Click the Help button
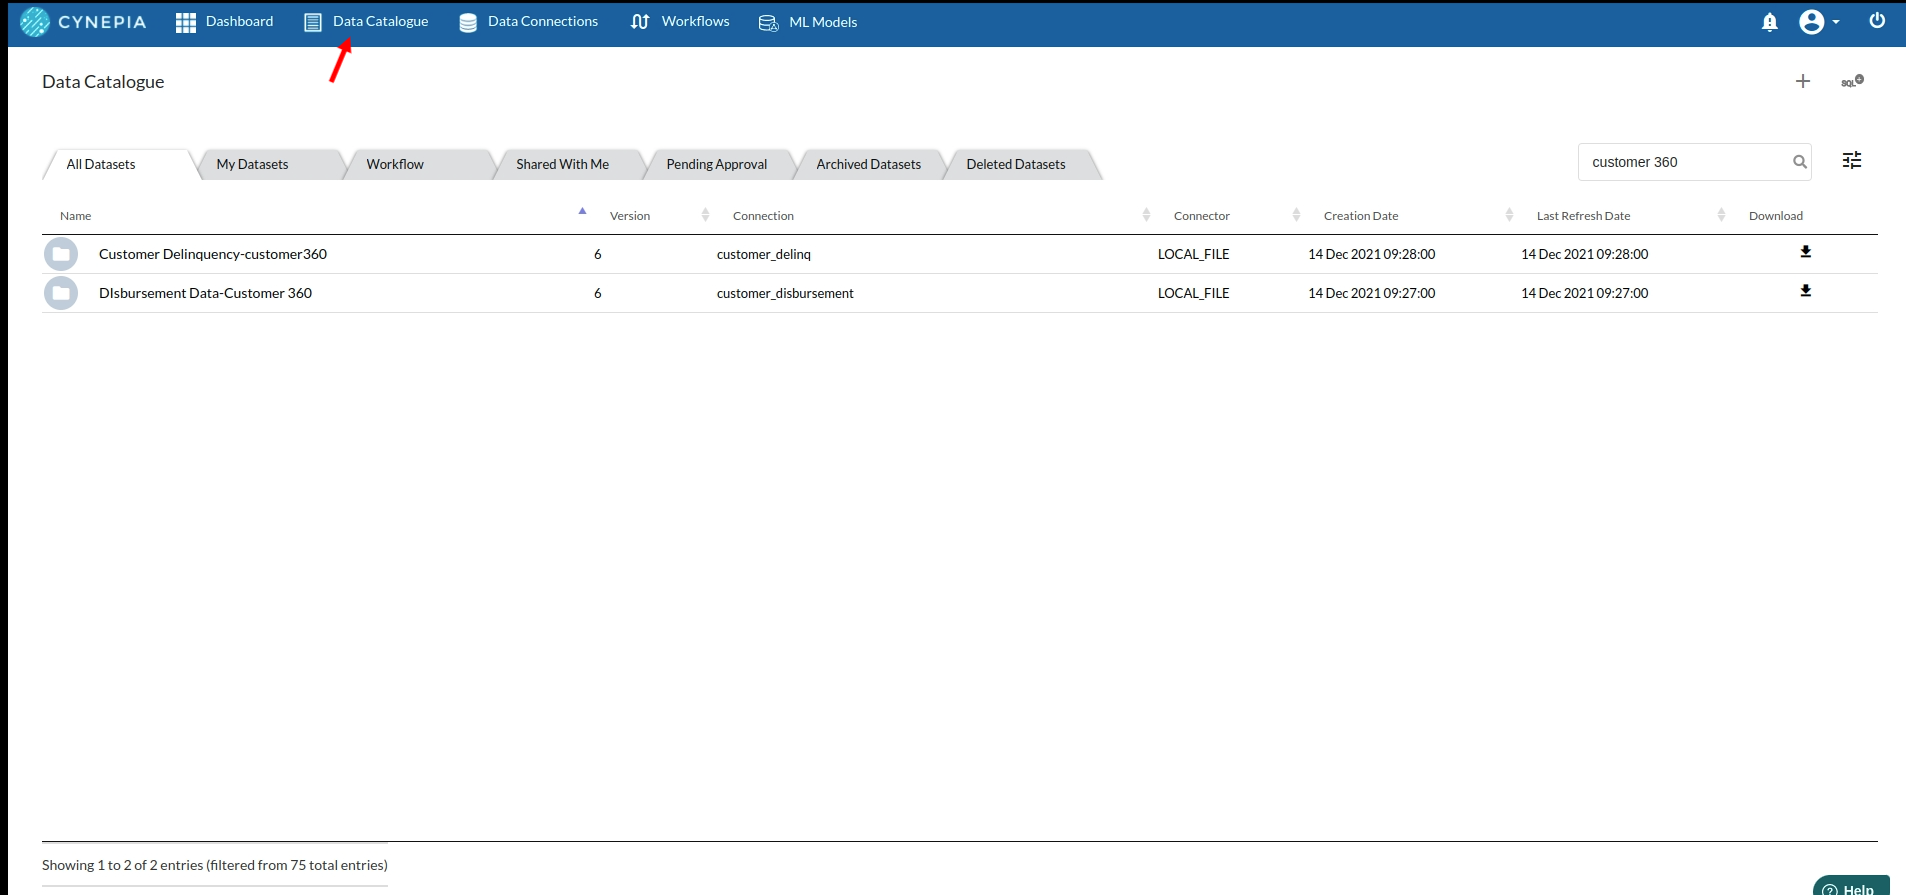Screen dimensions: 1906x895 click(1851, 886)
